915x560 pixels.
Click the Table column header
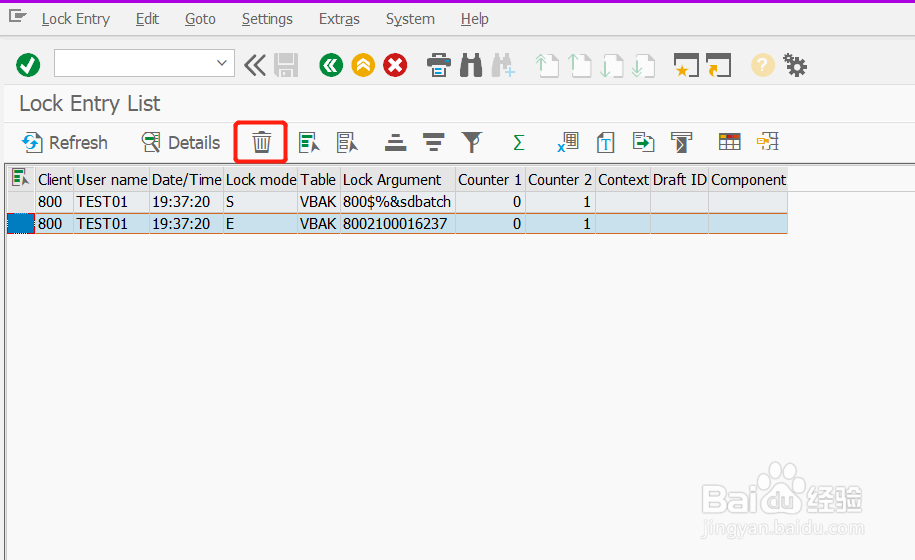coord(319,180)
